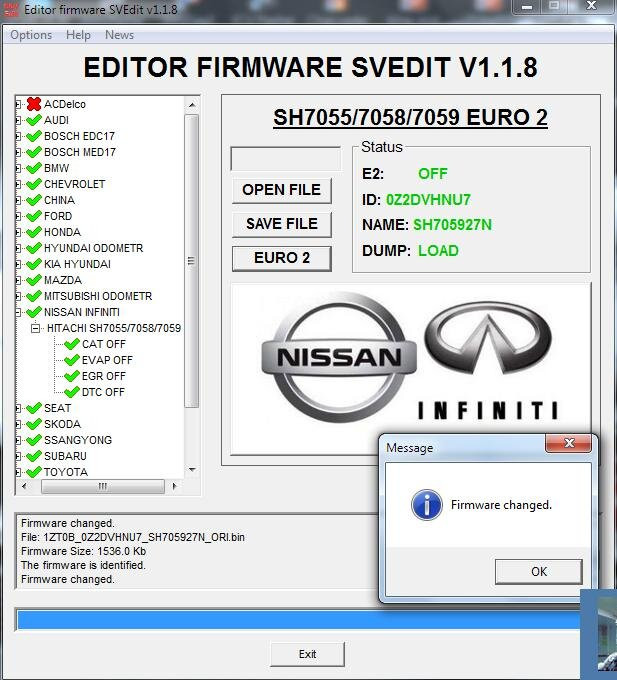Click the green check beside CHEVROLET

[34, 184]
